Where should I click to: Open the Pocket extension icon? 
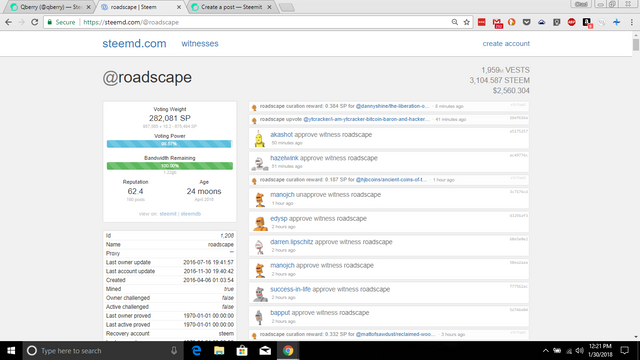click(x=527, y=22)
